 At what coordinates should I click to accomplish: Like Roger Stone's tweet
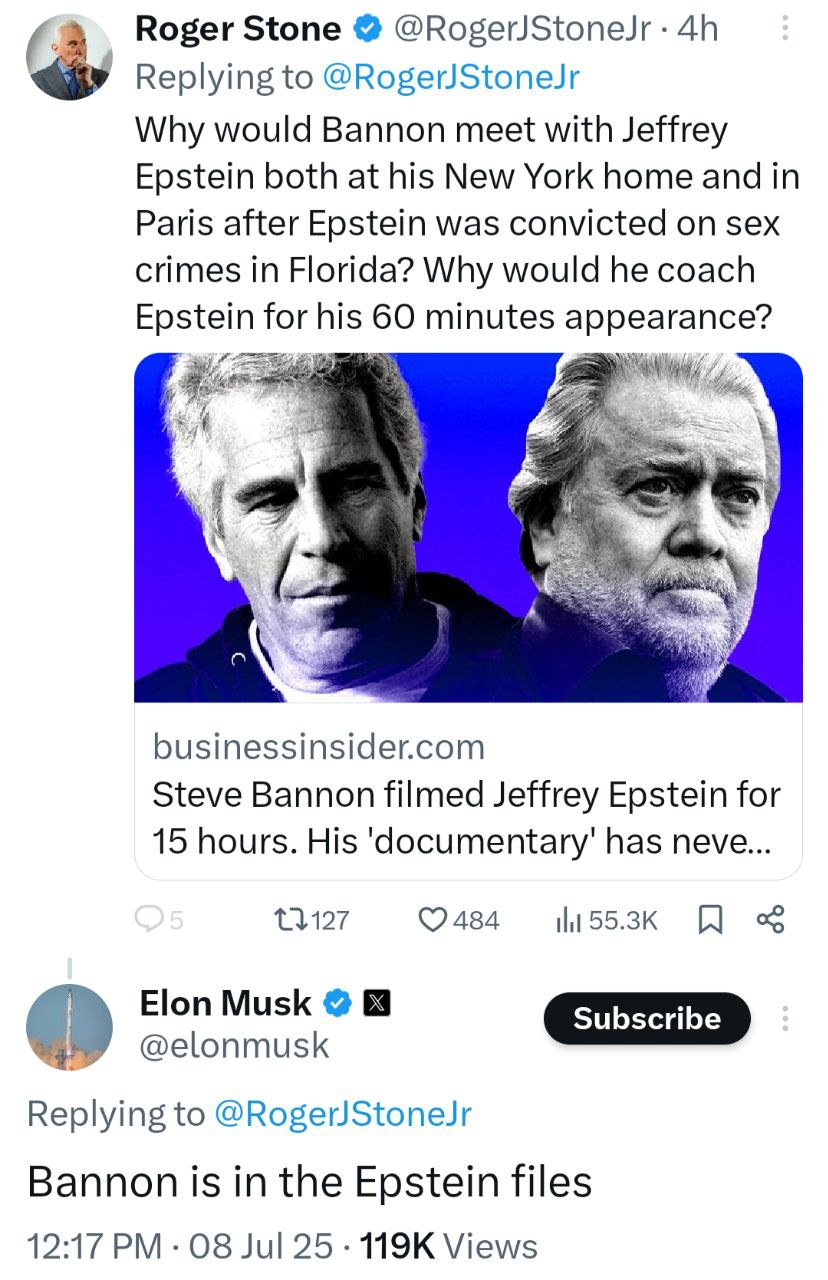click(431, 919)
